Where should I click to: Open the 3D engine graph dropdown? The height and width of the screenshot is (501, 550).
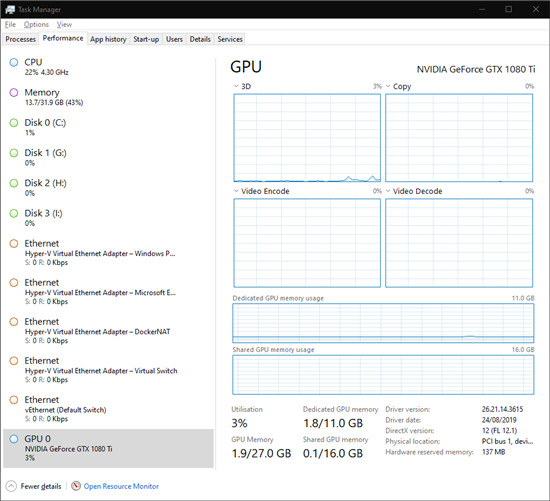click(236, 86)
